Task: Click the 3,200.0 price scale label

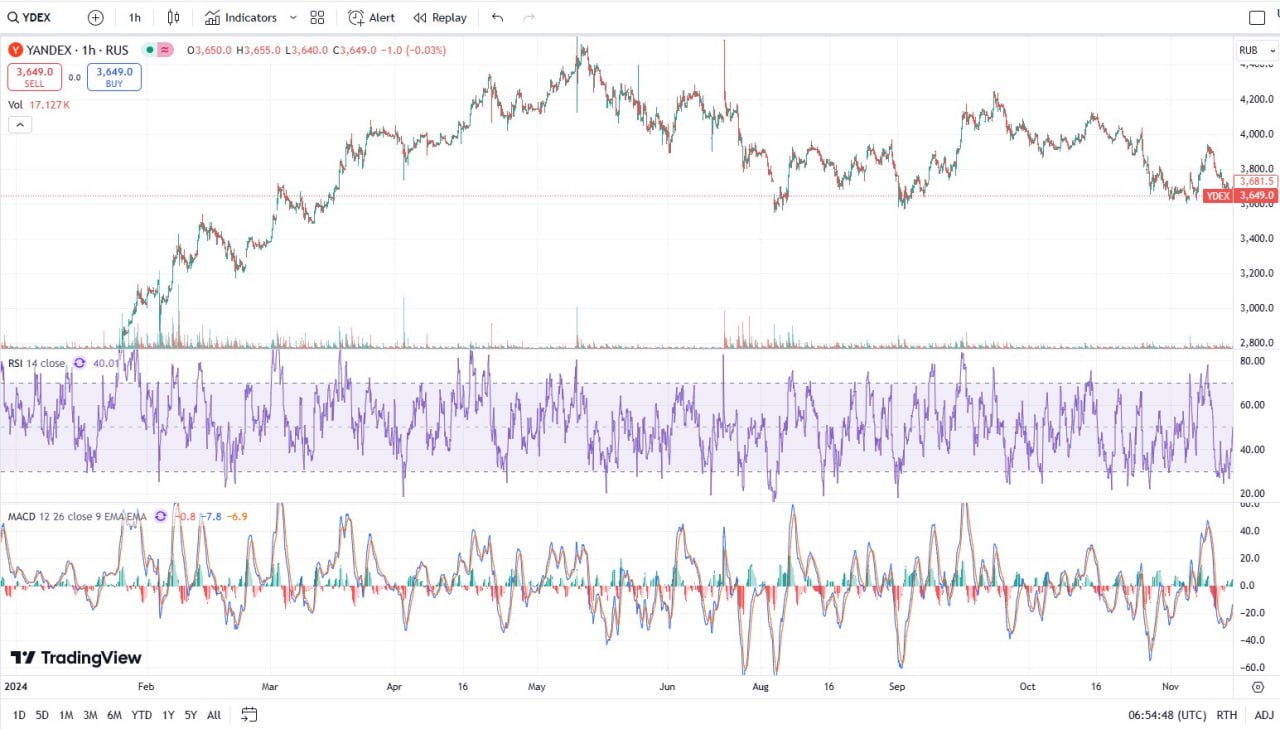Action: [1257, 273]
